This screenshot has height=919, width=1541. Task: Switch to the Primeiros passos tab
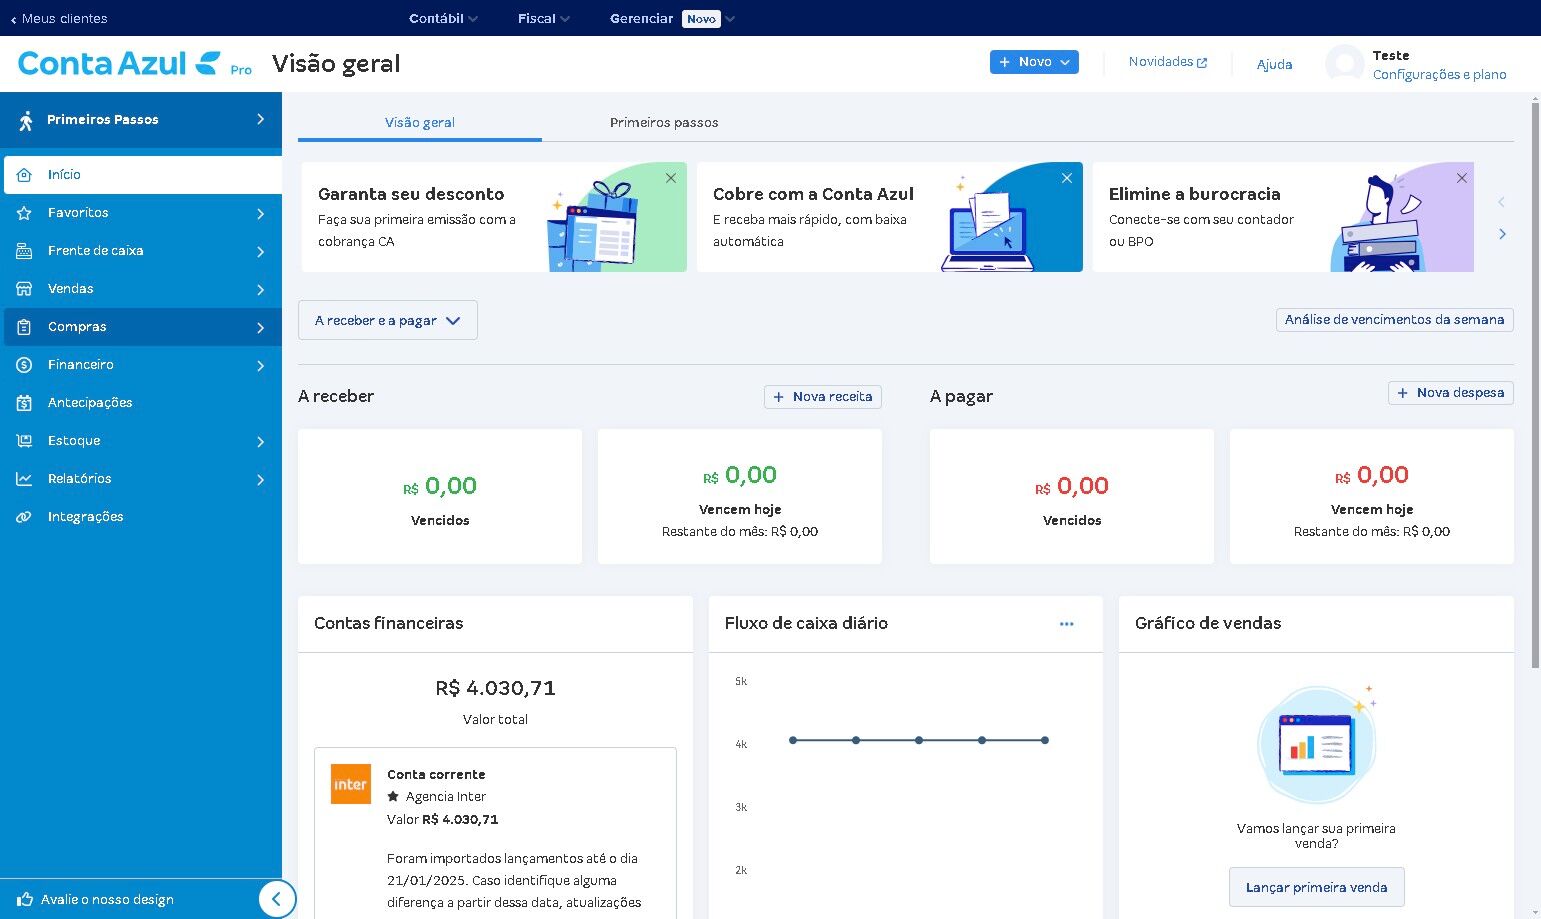pos(664,122)
